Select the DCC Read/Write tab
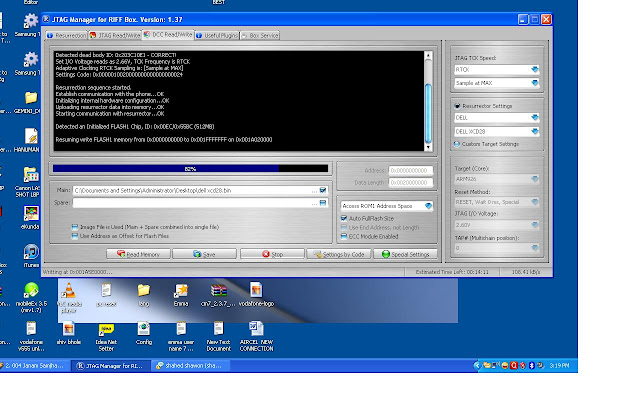 pyautogui.click(x=168, y=35)
